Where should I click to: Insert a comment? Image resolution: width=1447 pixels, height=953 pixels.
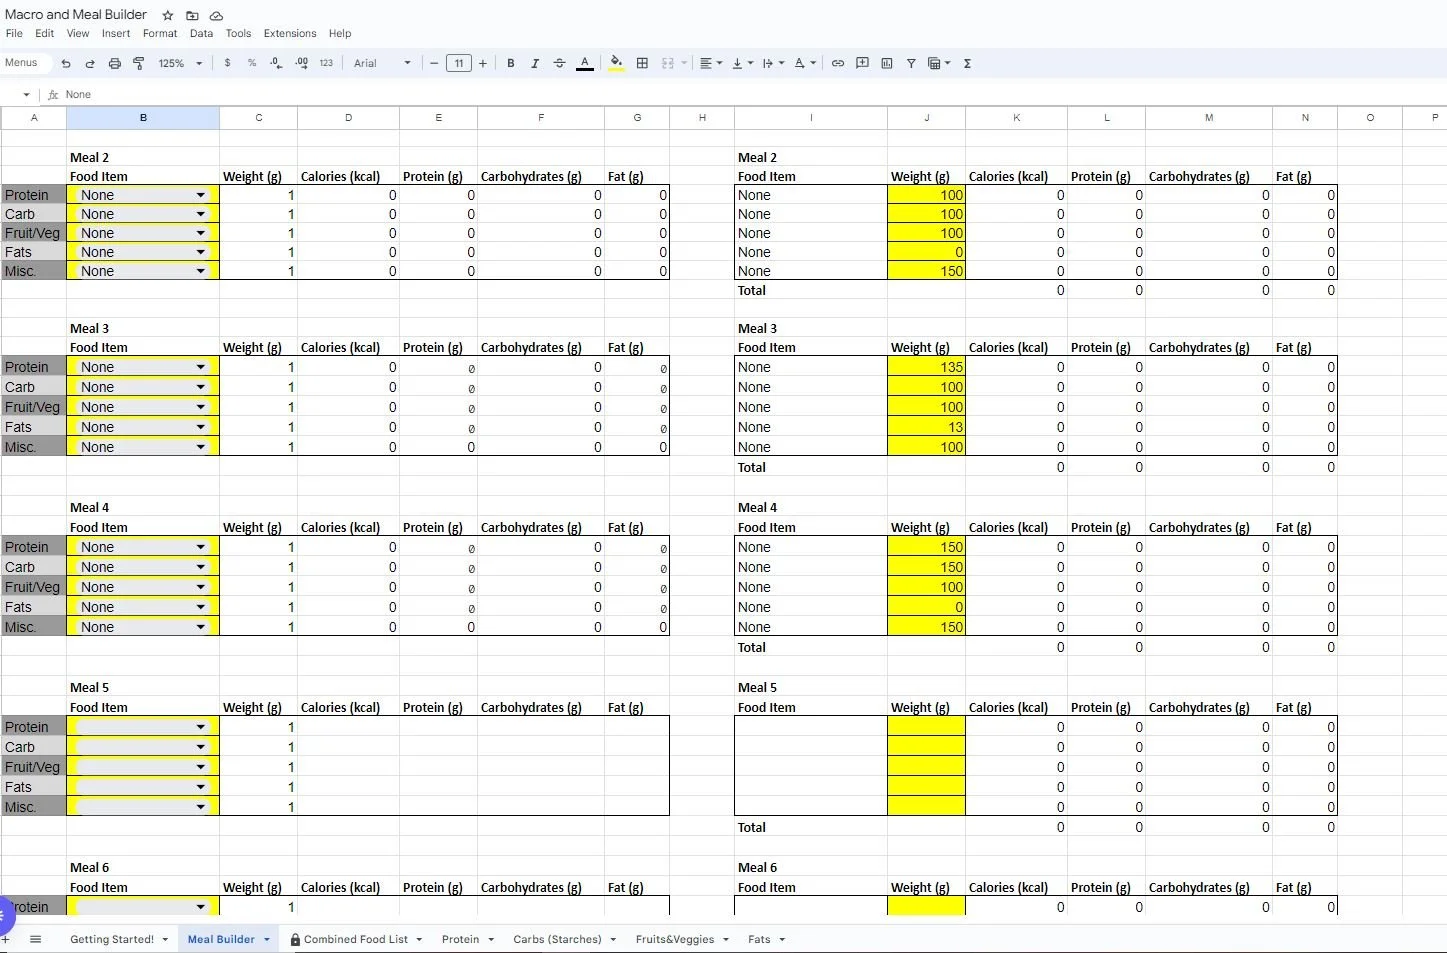(862, 63)
